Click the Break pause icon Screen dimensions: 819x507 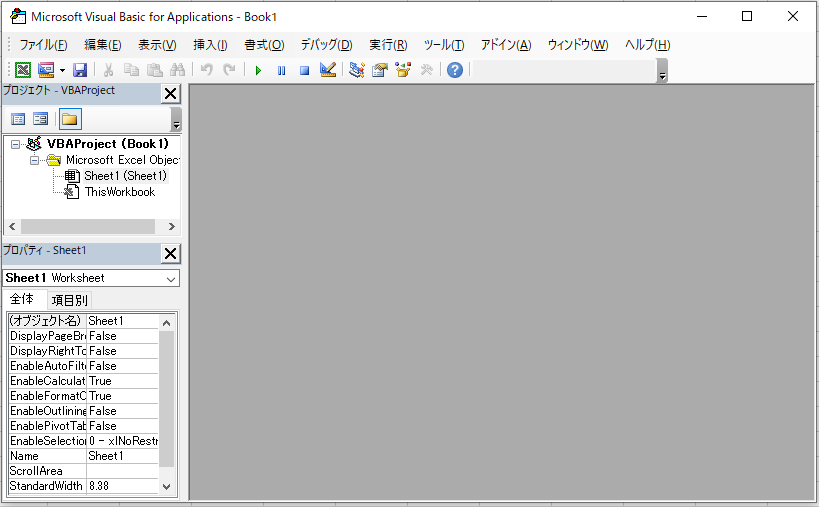click(282, 70)
